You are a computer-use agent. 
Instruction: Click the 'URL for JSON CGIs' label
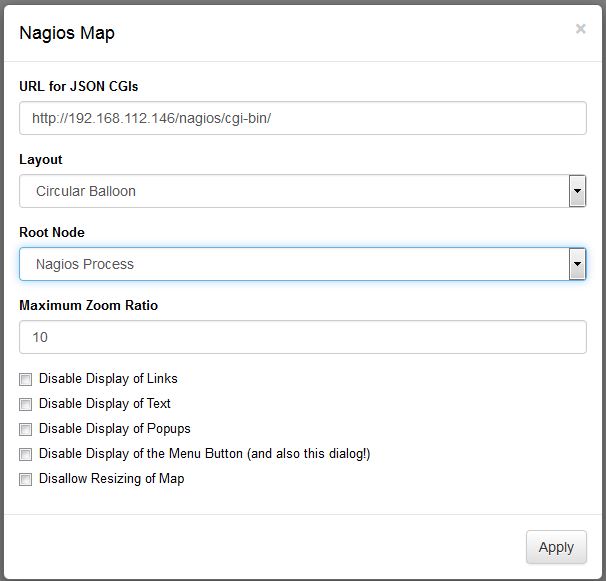point(85,87)
